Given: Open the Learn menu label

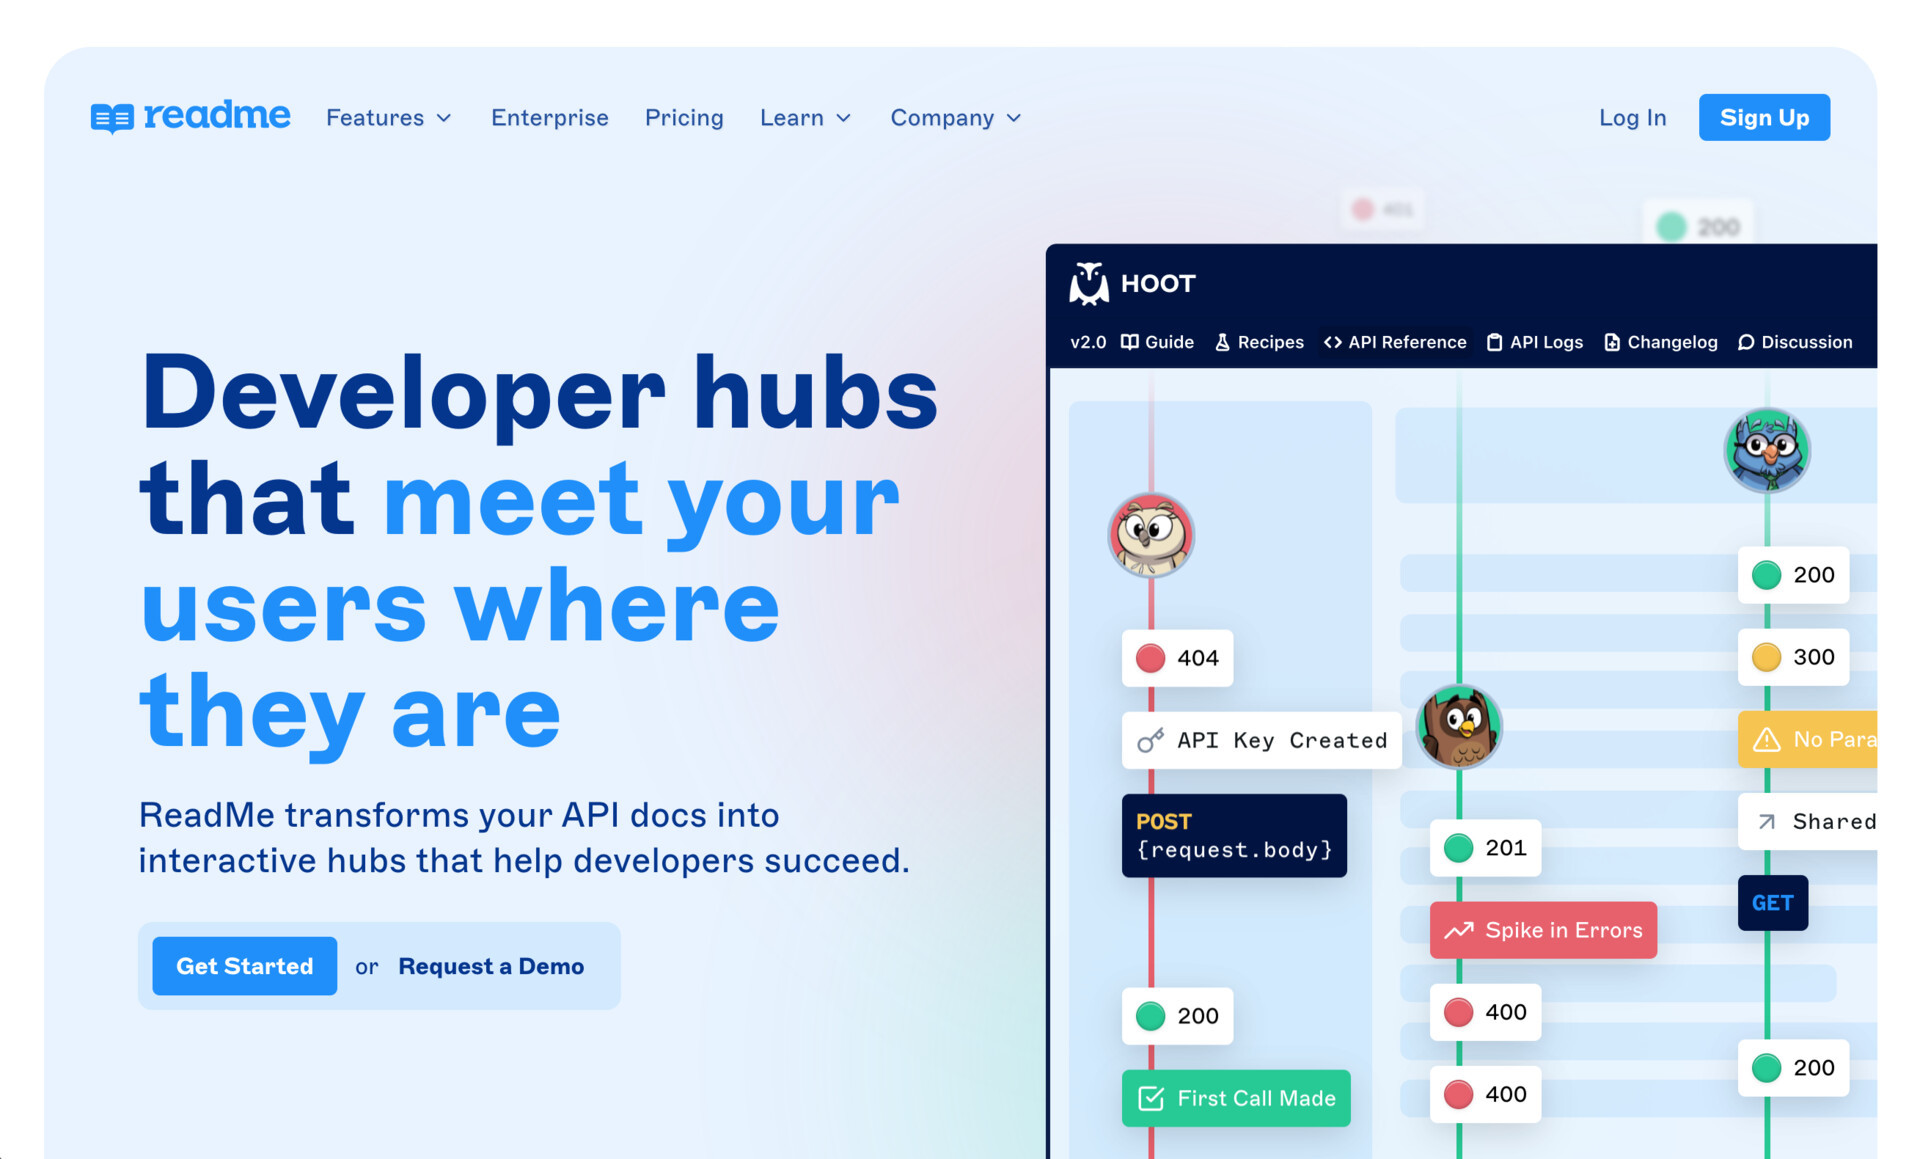Looking at the screenshot, I should 792,118.
